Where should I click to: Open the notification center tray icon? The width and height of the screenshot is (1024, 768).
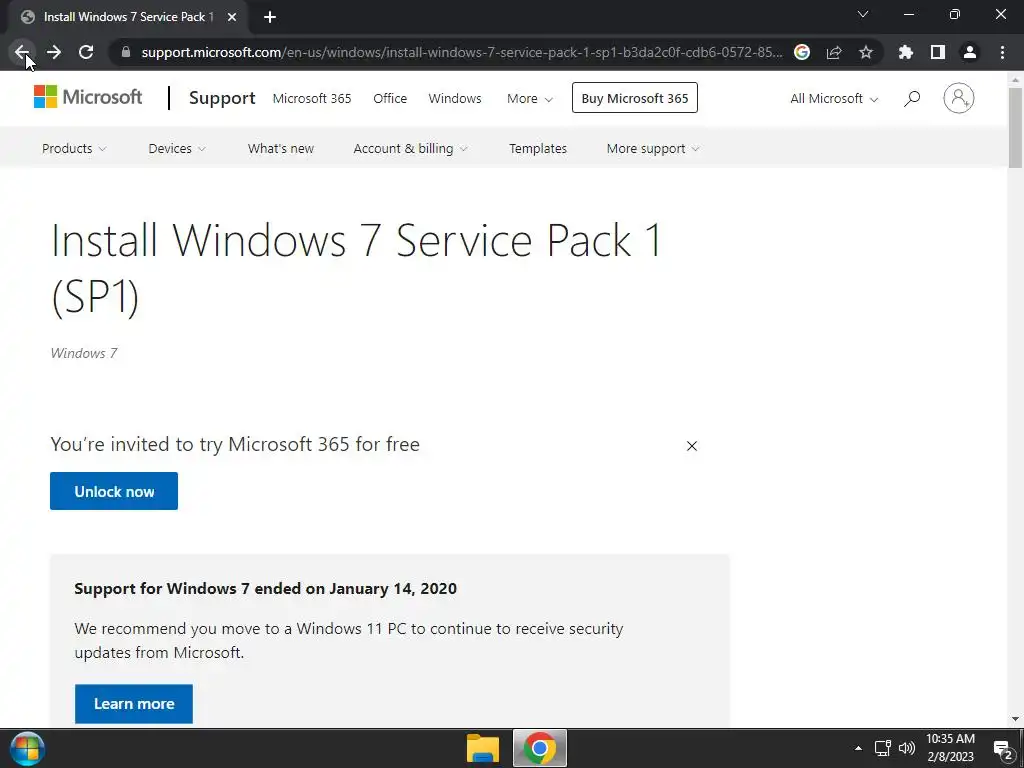tap(1003, 749)
